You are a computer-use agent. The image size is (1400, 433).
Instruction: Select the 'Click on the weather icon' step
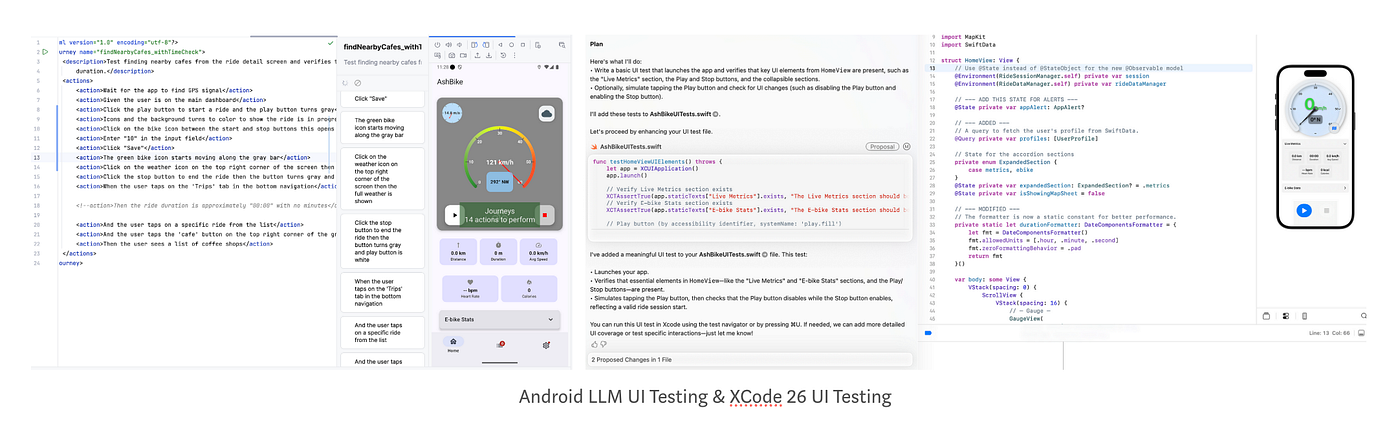point(383,180)
